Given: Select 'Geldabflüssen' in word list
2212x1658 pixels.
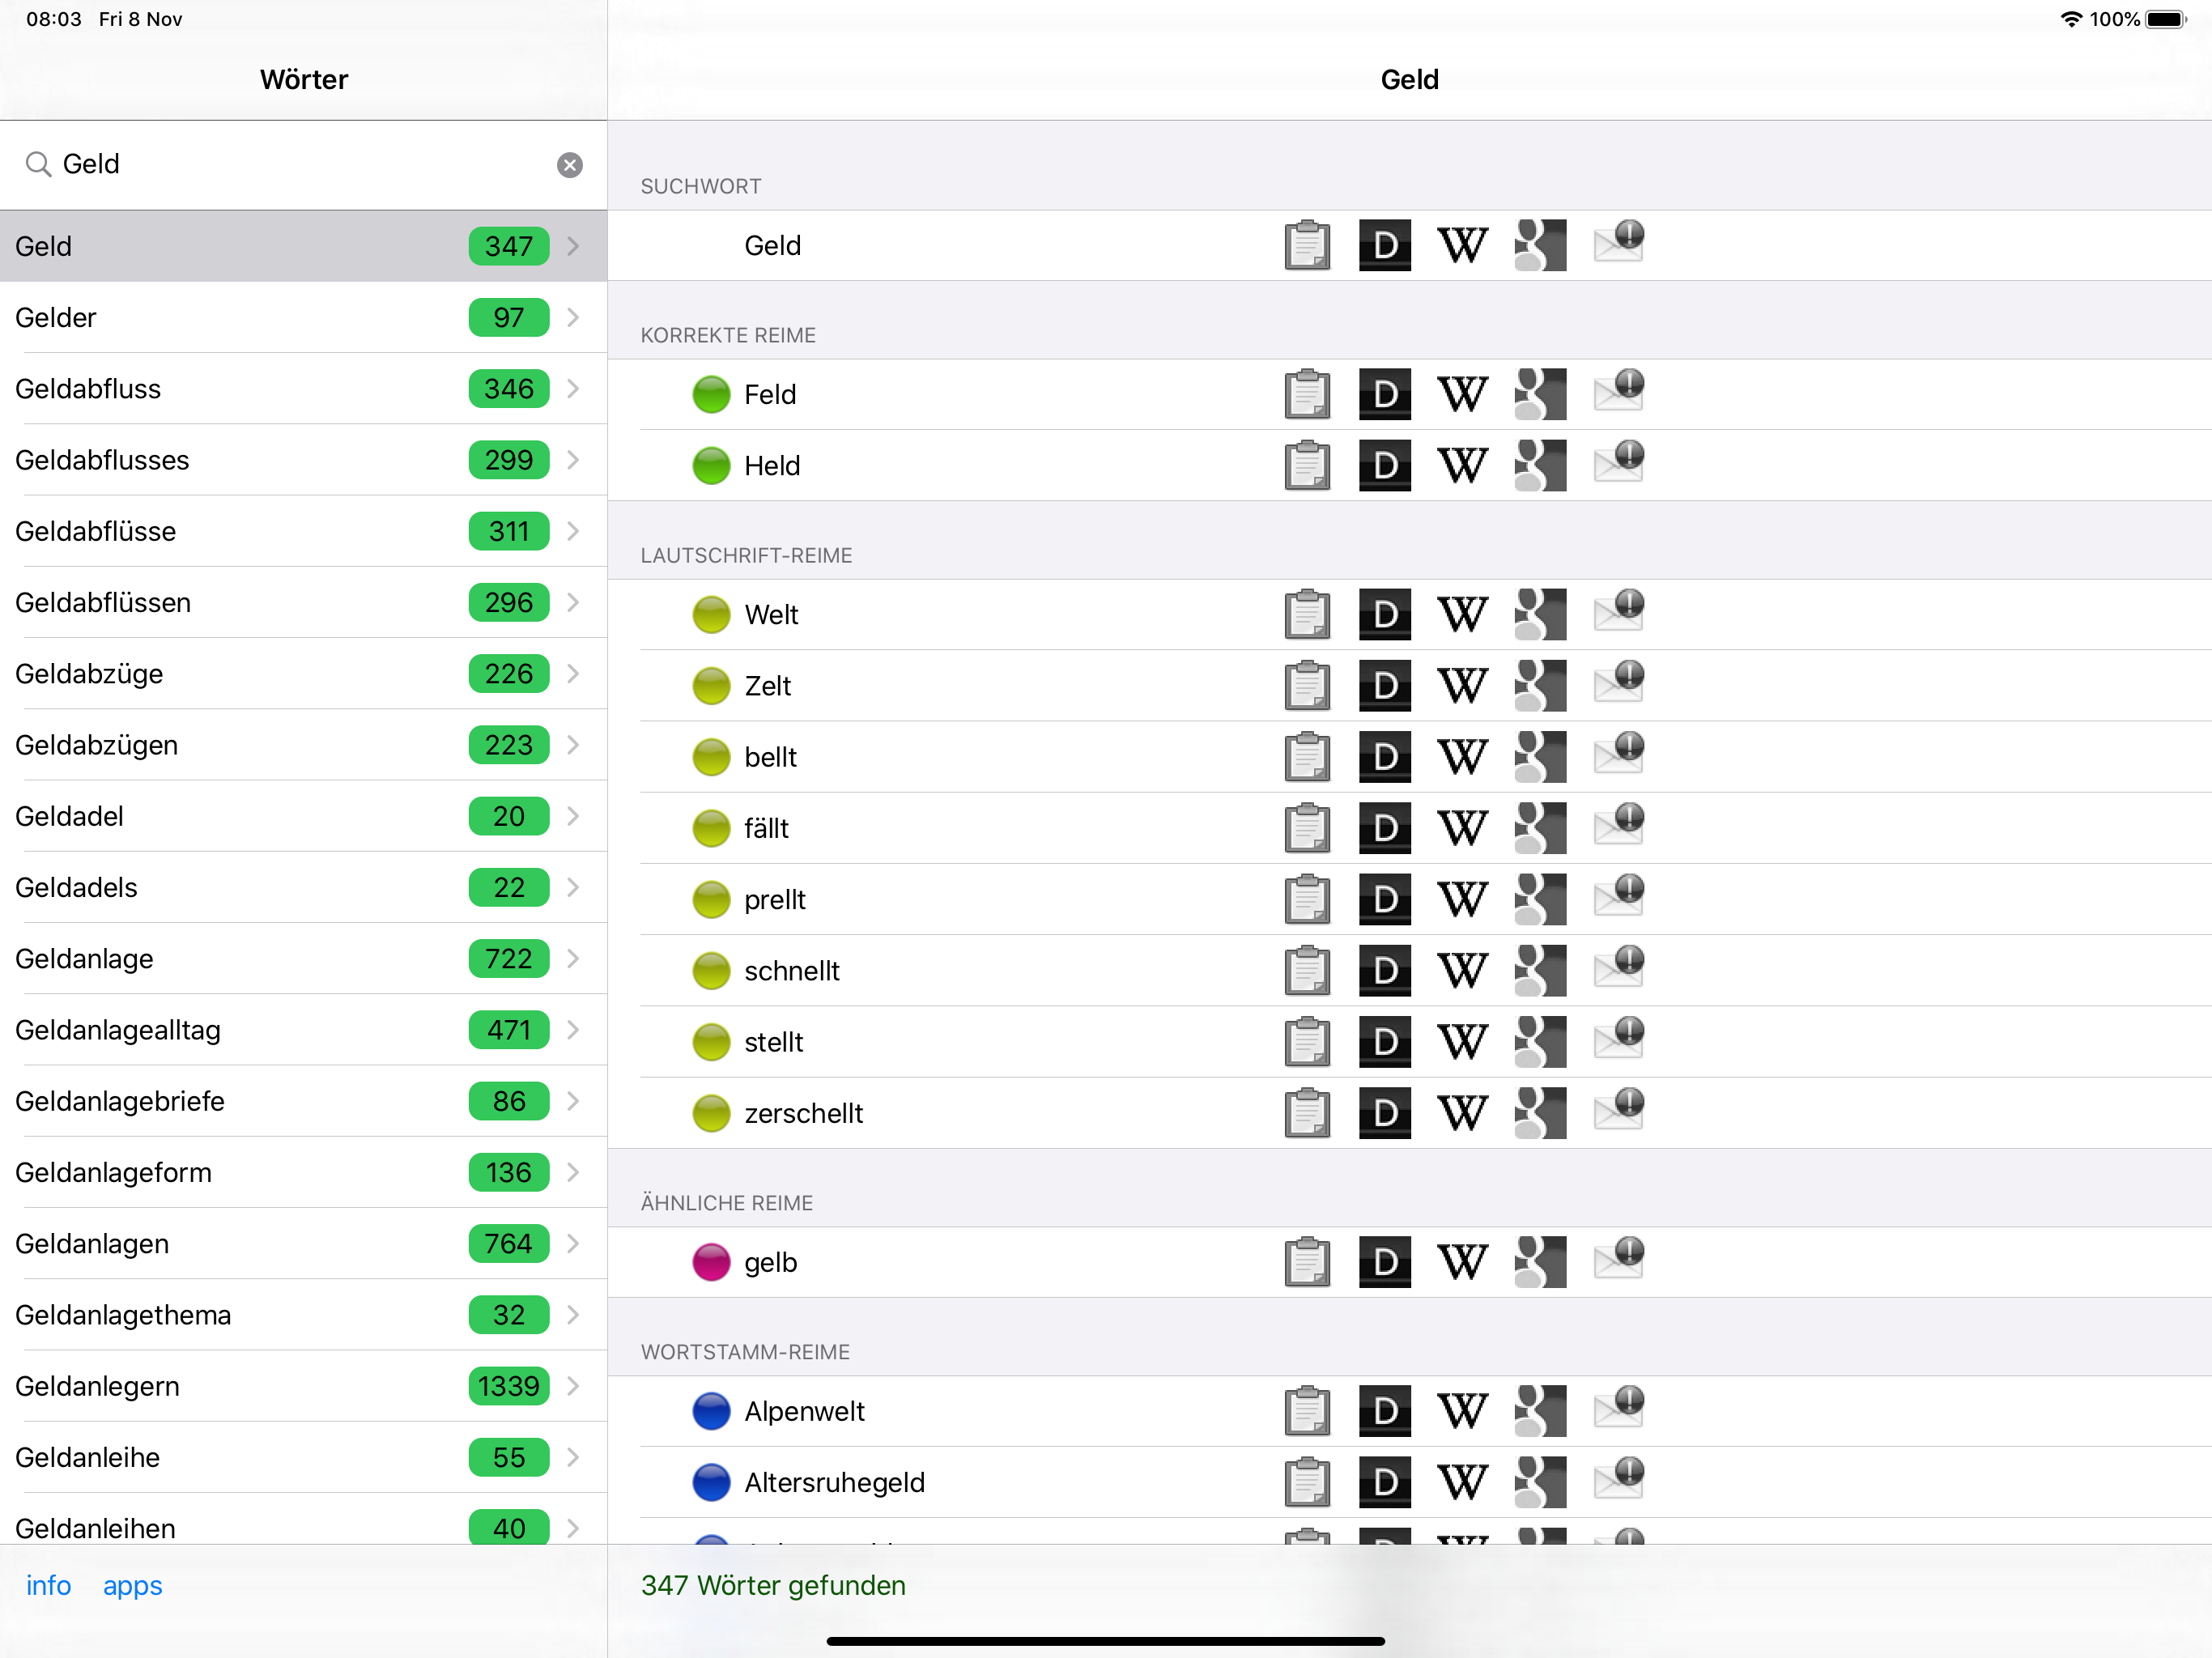Looking at the screenshot, I should (303, 602).
